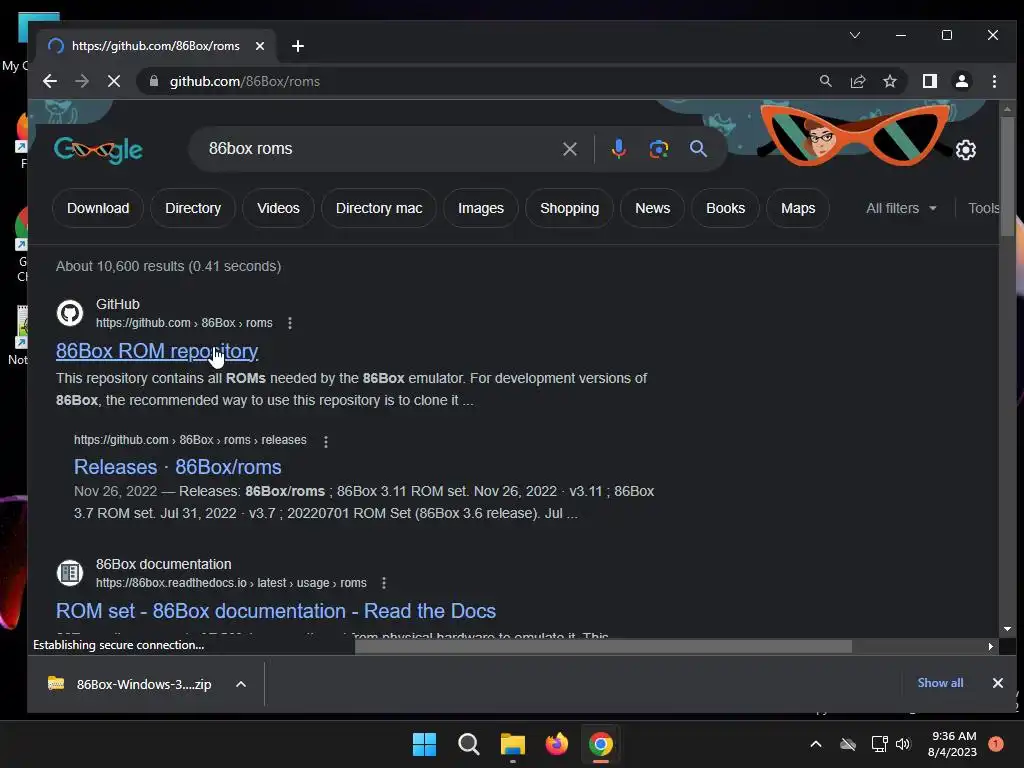Click the horizontal scrollbar thumb
This screenshot has height=768, width=1024.
coord(603,646)
